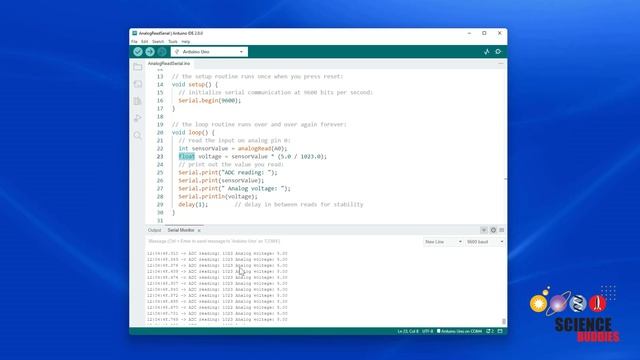
Task: Click the int sensorValue = analogRead(A0); line
Action: [x=233, y=149]
